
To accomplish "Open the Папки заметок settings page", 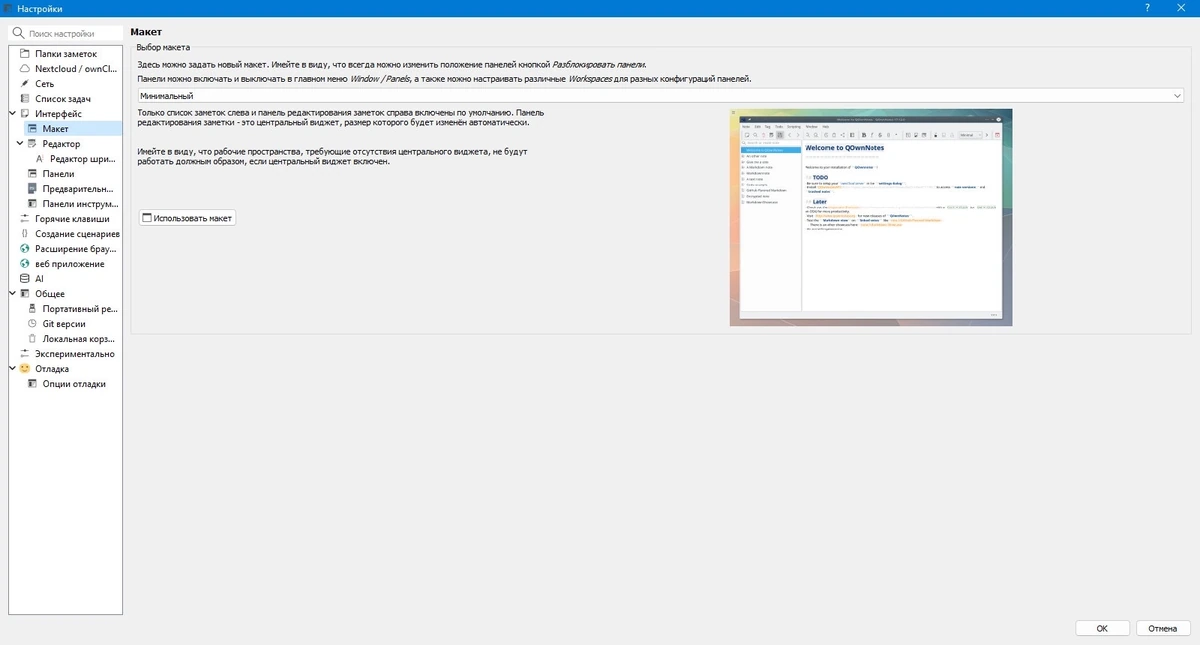I will (x=66, y=54).
